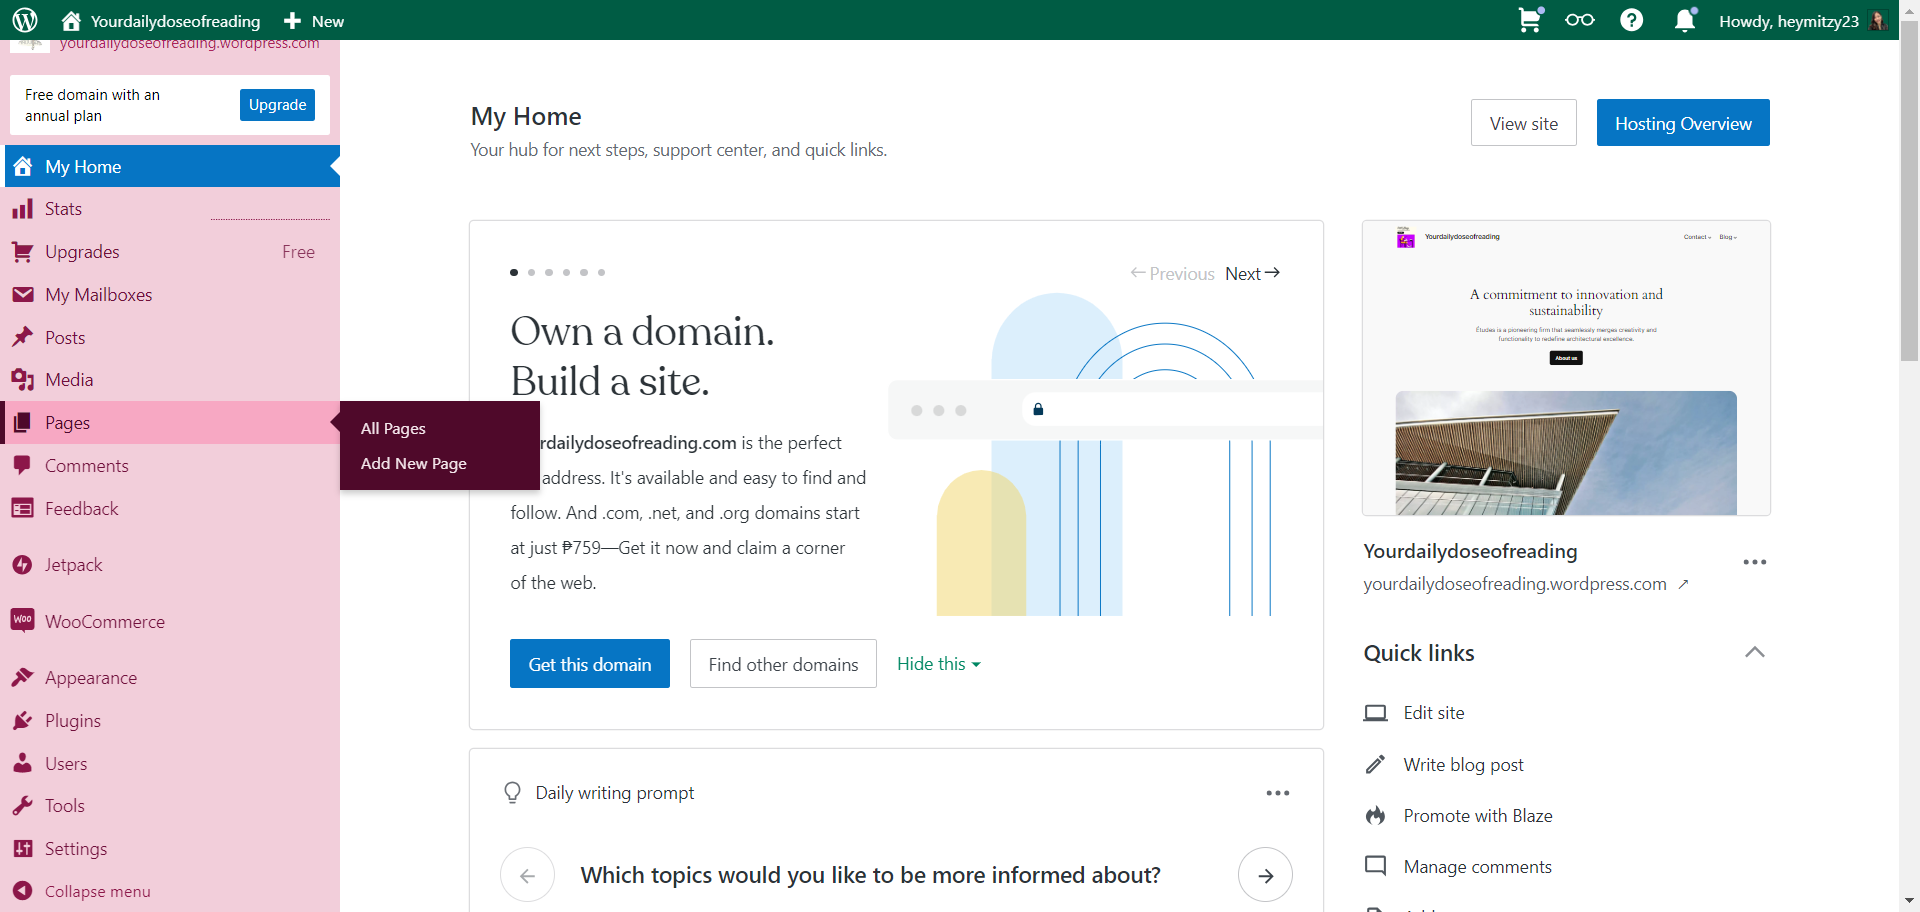Open the Appearance menu item
Screen dimensions: 1920x912
(x=172, y=678)
